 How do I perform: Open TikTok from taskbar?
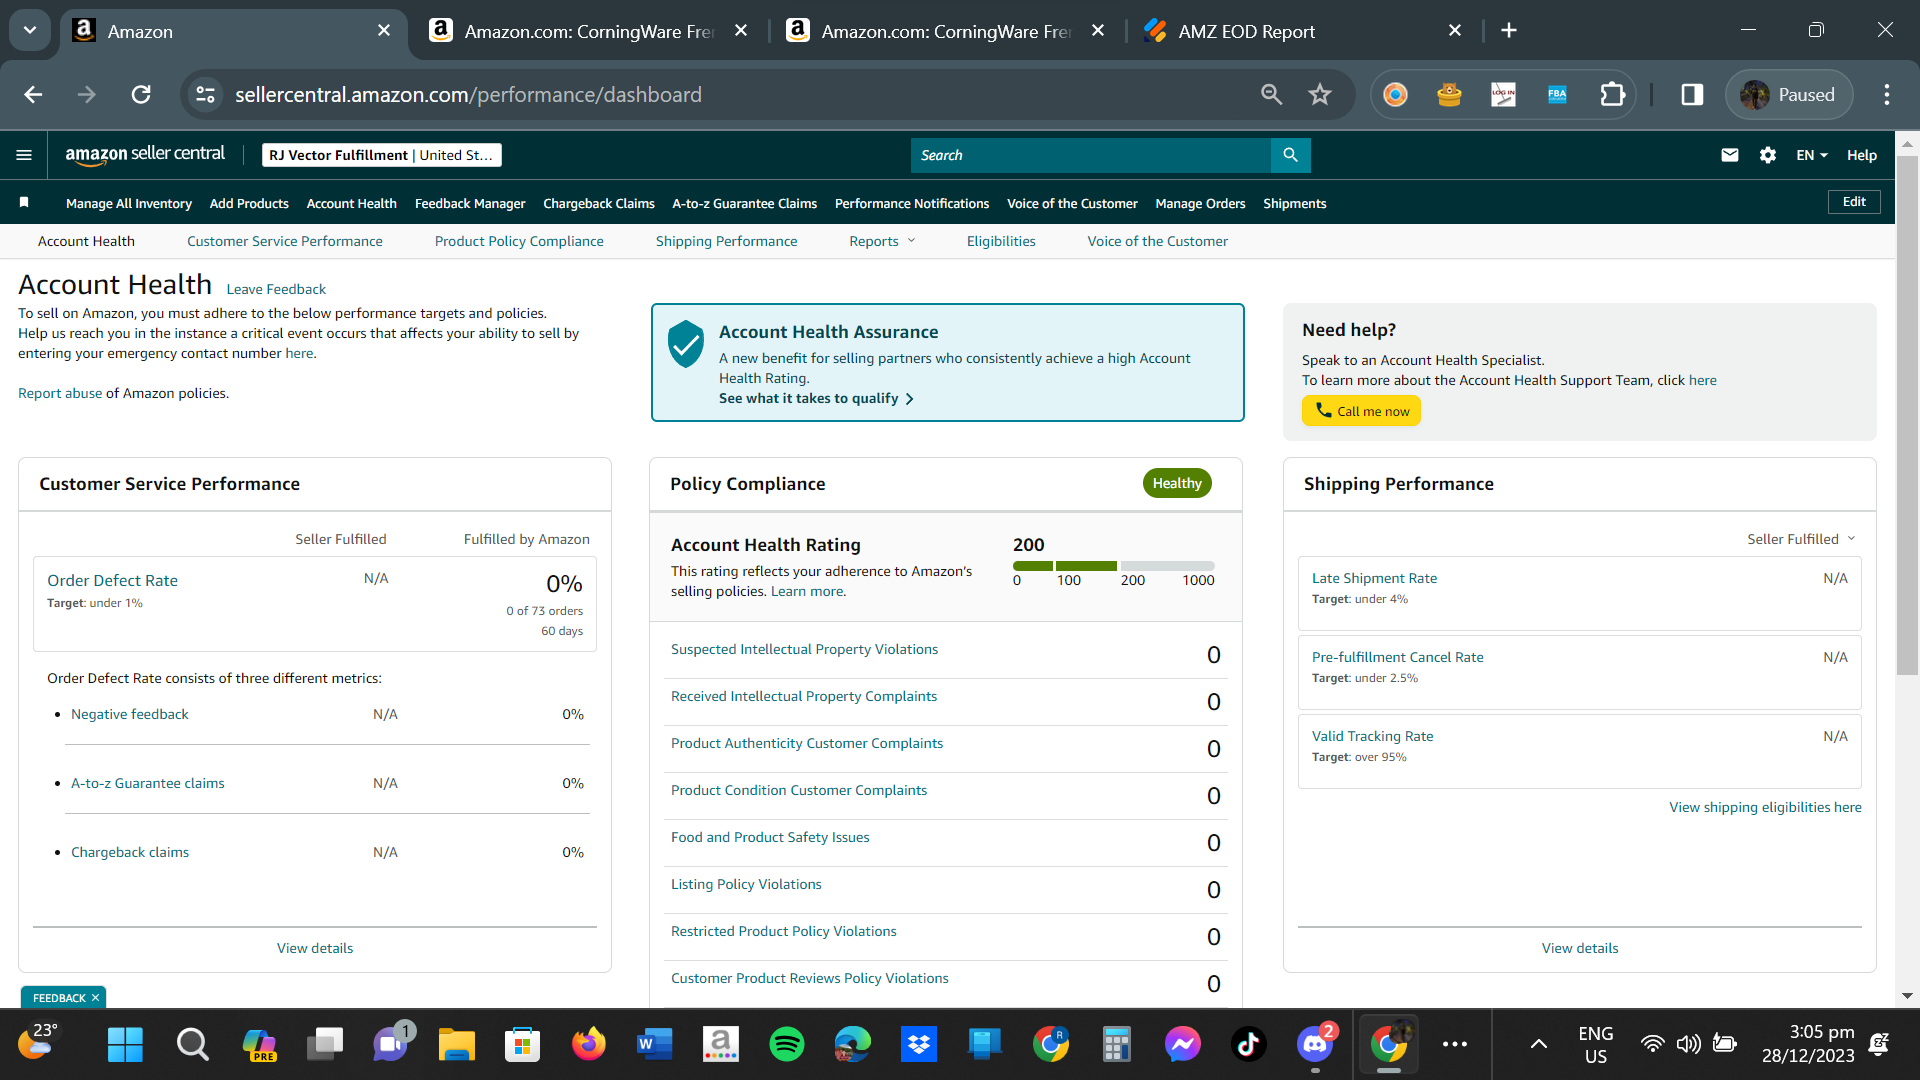[1248, 1045]
